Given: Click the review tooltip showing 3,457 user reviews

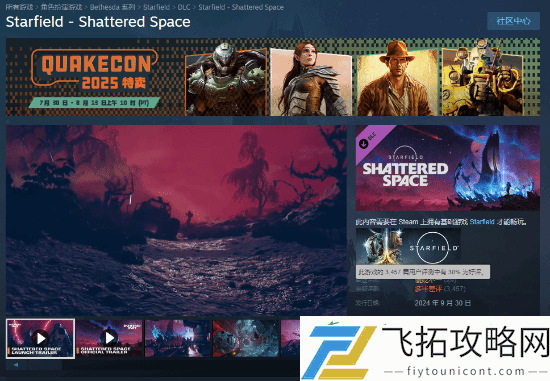Looking at the screenshot, I should coord(423,272).
